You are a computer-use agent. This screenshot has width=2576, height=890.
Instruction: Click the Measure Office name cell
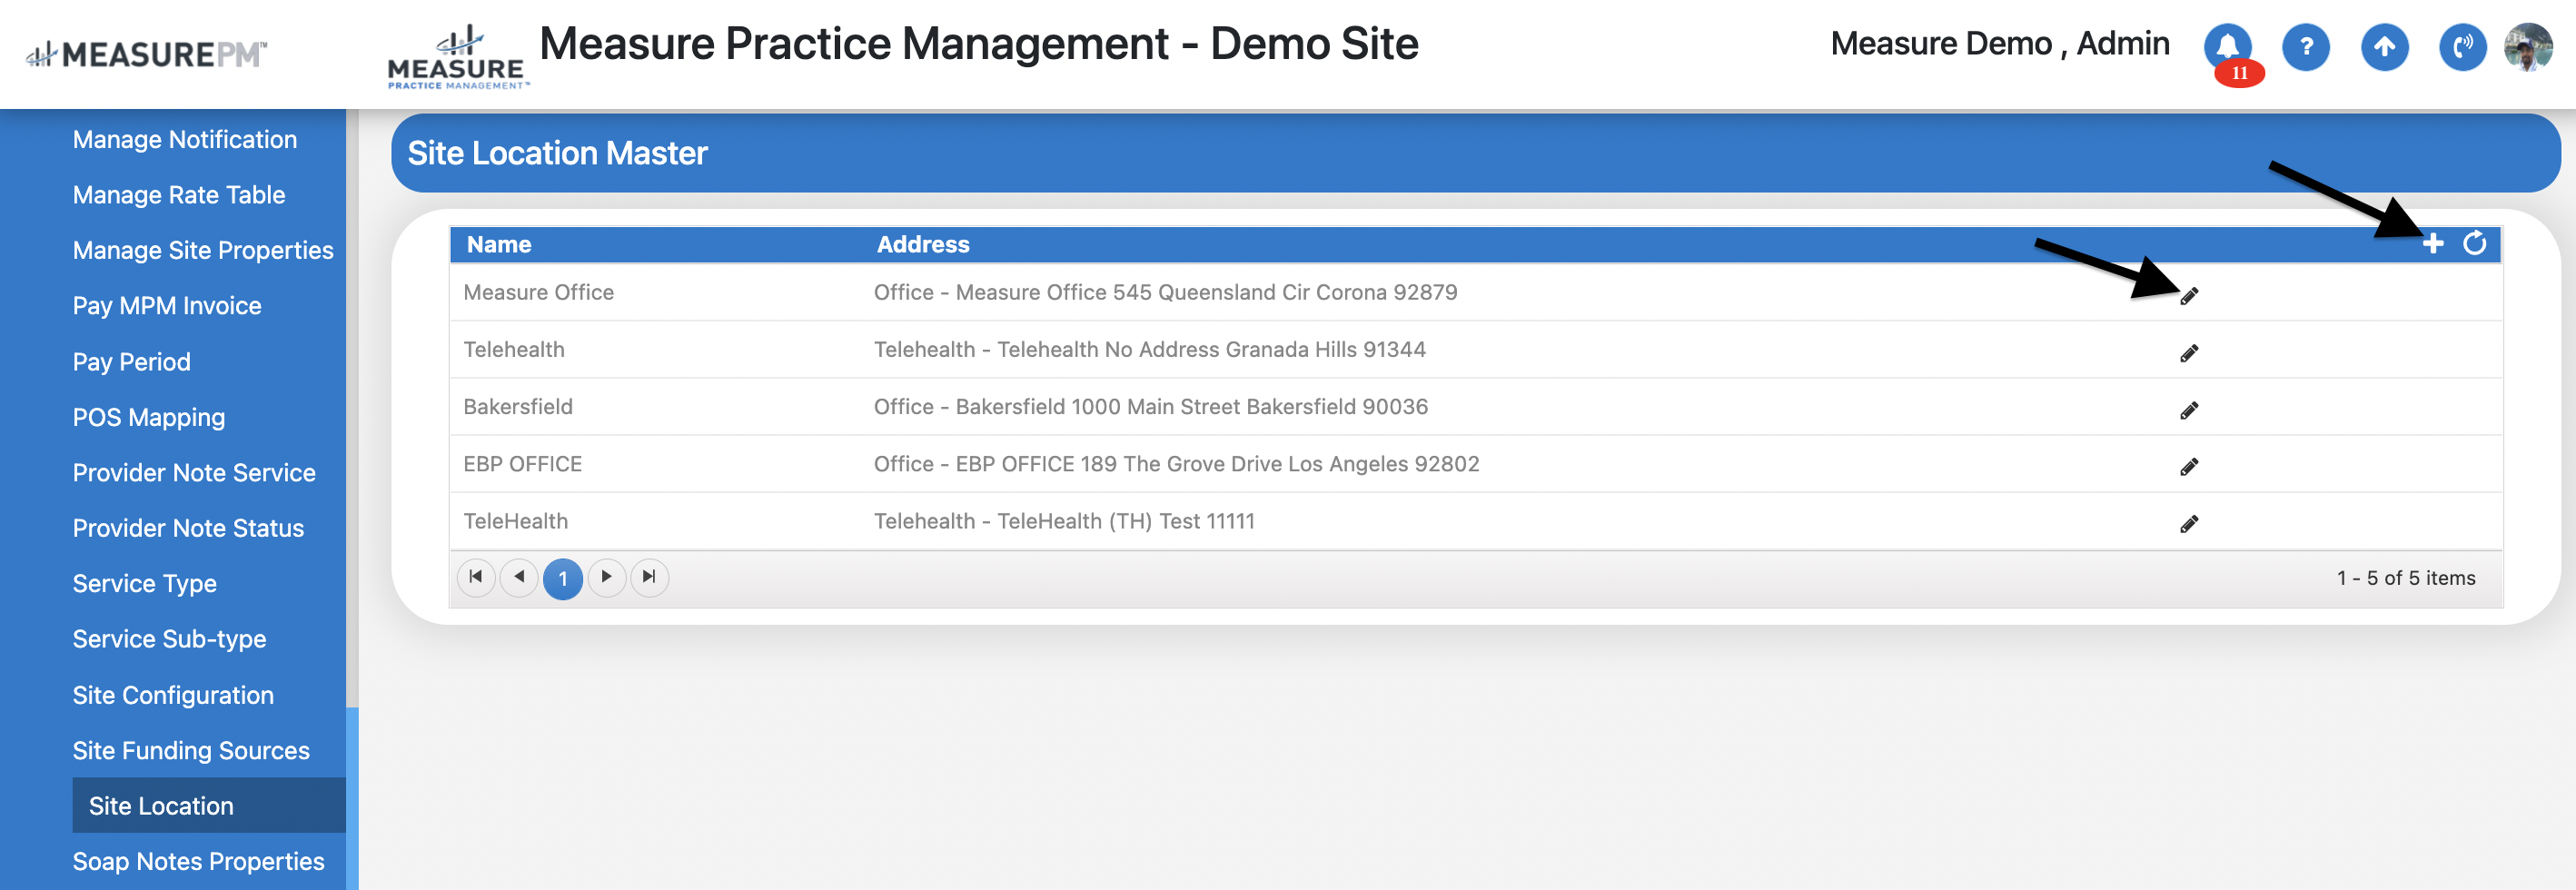538,292
